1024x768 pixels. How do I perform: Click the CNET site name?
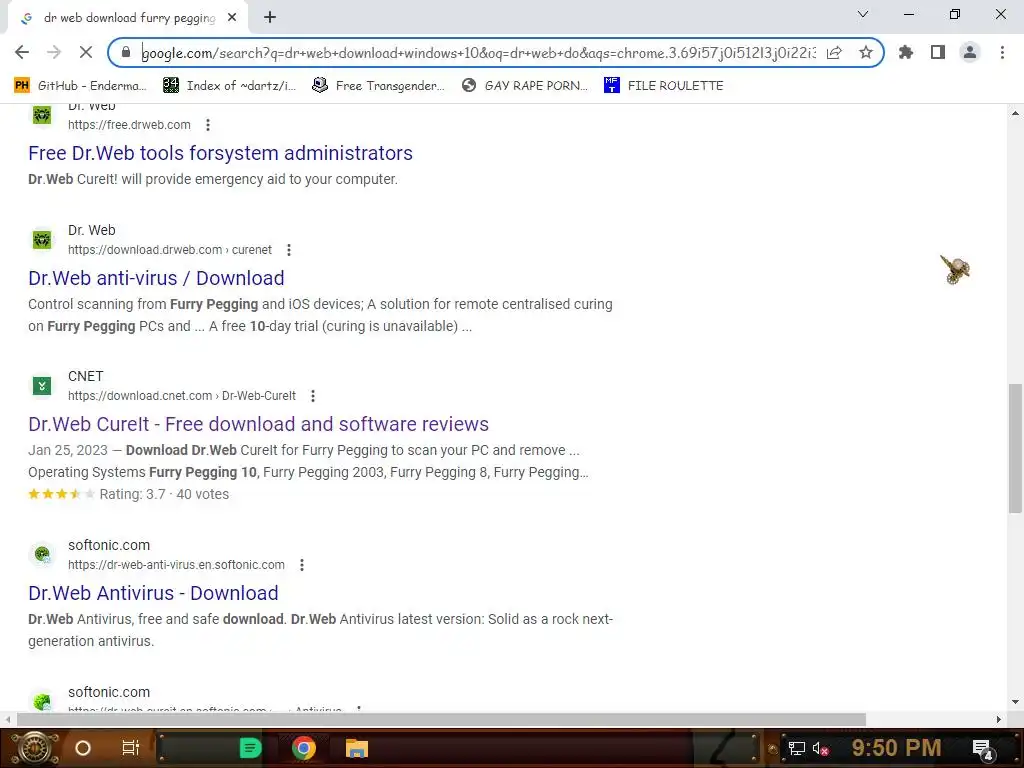pyautogui.click(x=86, y=377)
